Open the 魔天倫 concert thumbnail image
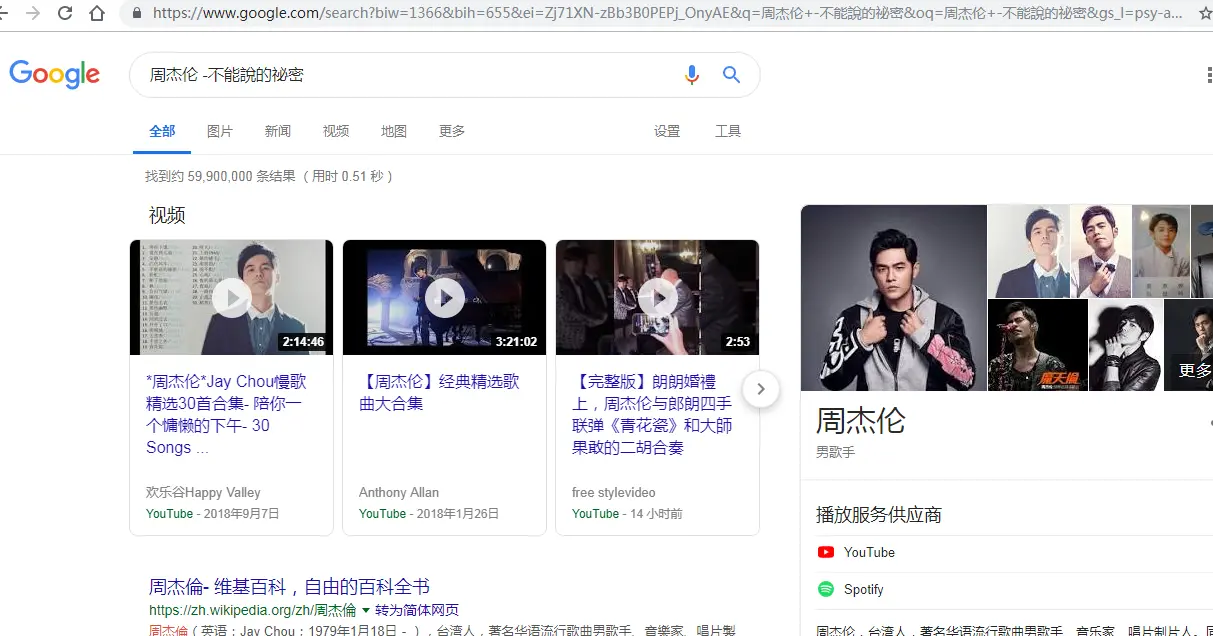Screen dimensions: 1213x636 click(1037, 345)
